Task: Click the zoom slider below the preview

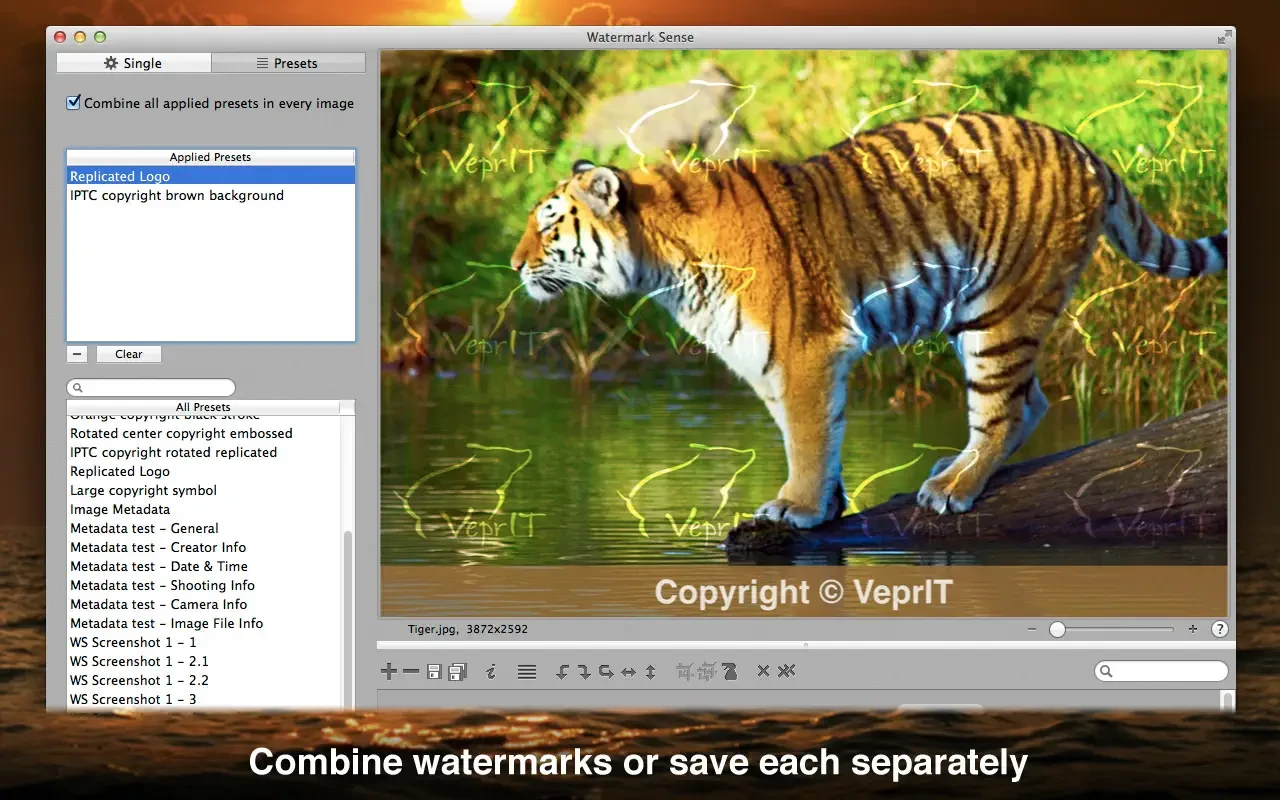Action: coord(1111,629)
